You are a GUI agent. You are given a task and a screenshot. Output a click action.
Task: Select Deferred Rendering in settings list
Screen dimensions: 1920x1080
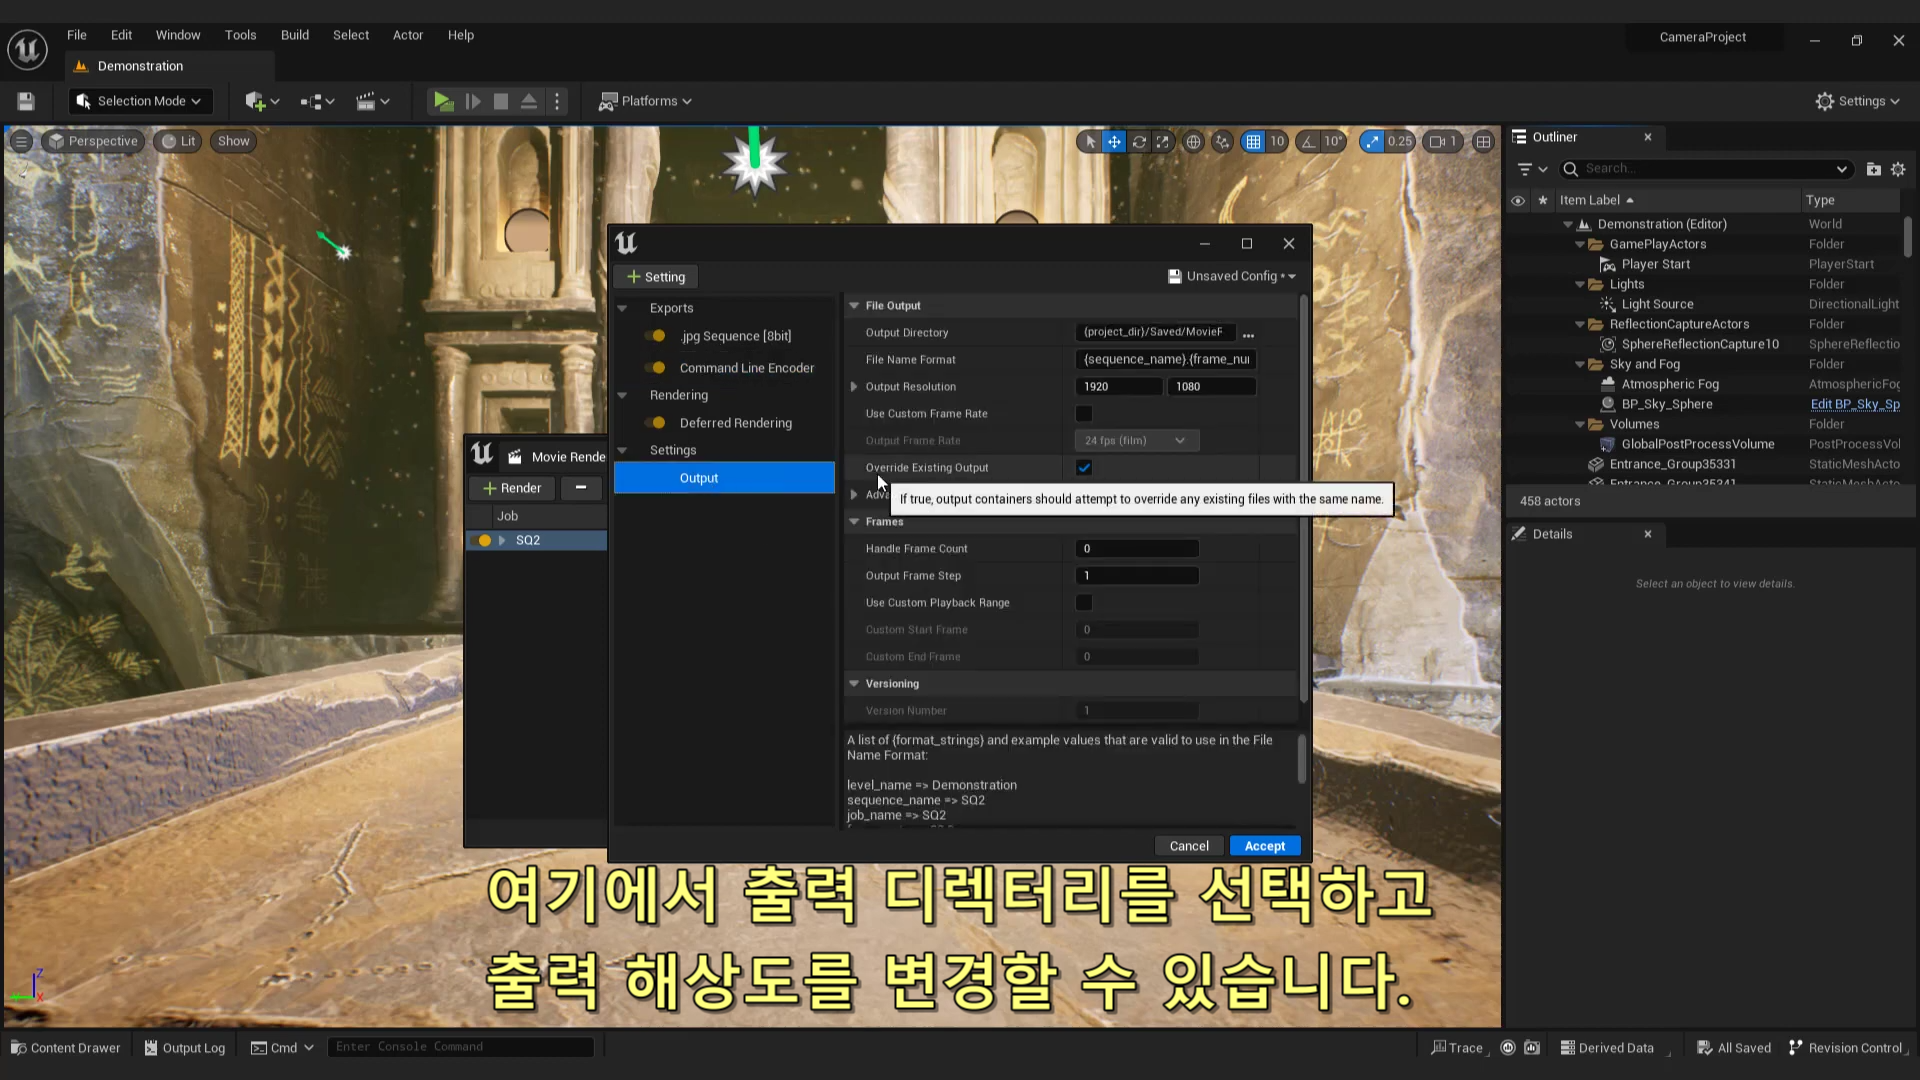[x=735, y=423]
